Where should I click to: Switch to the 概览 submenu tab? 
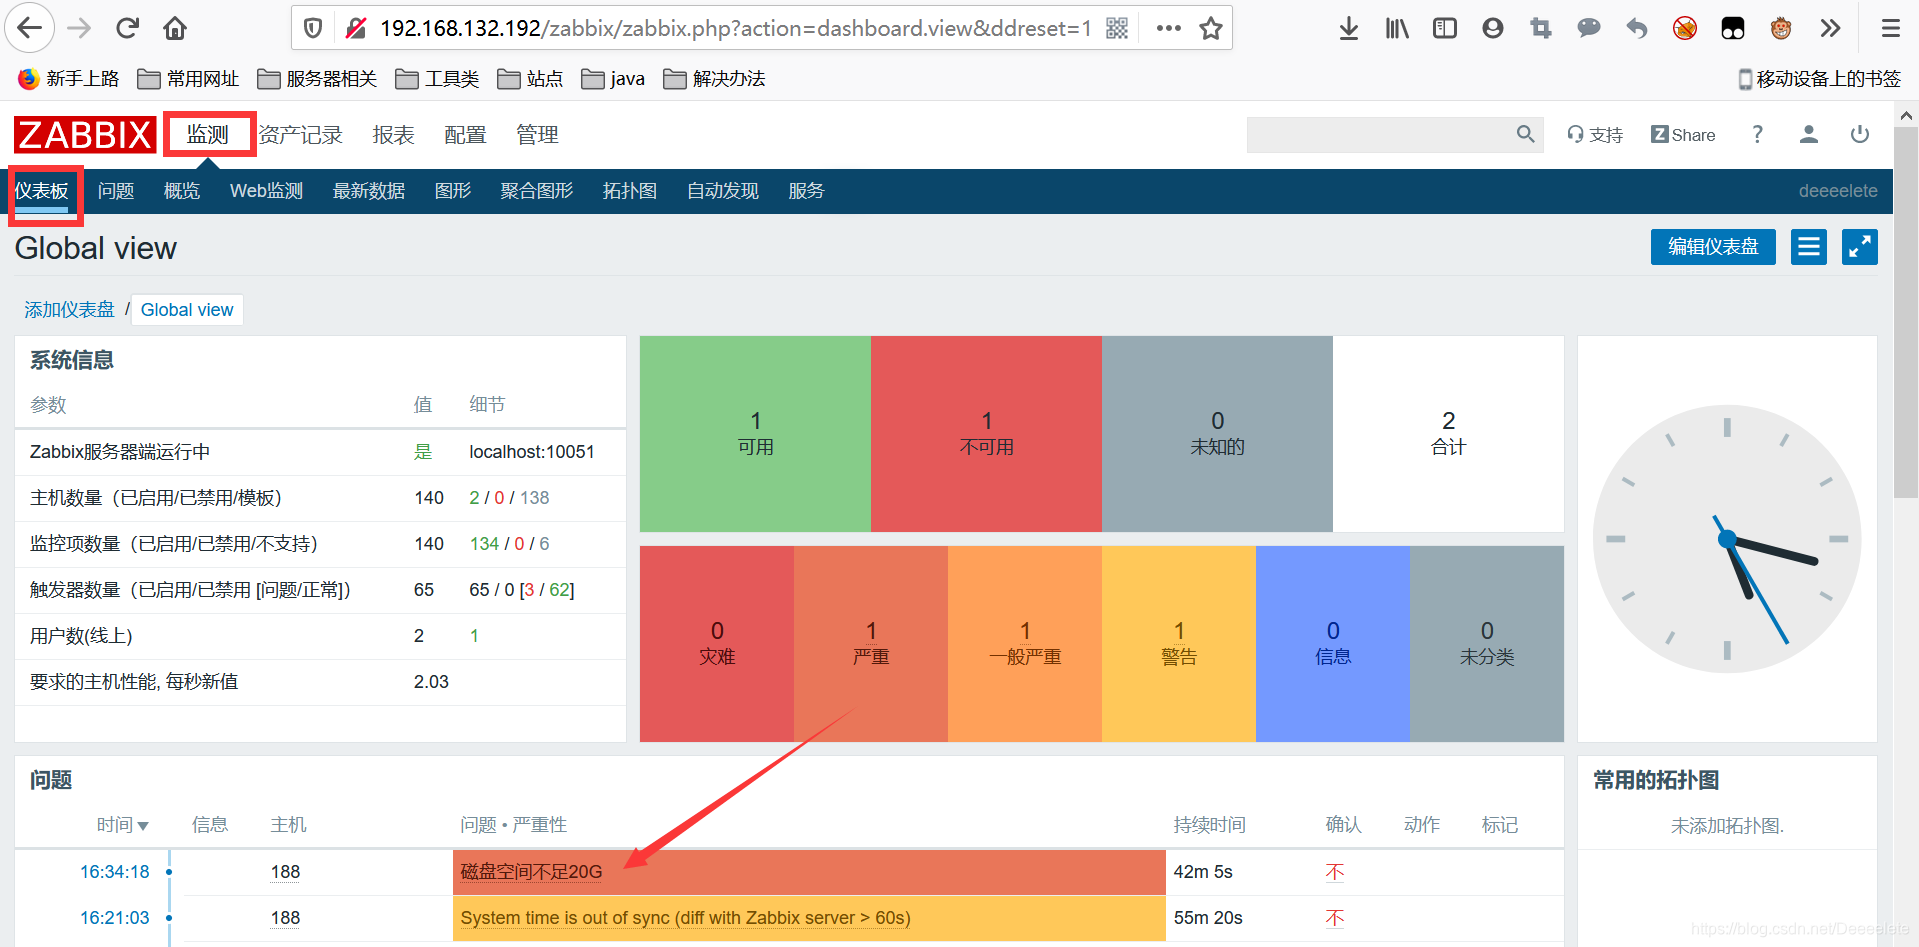182,191
